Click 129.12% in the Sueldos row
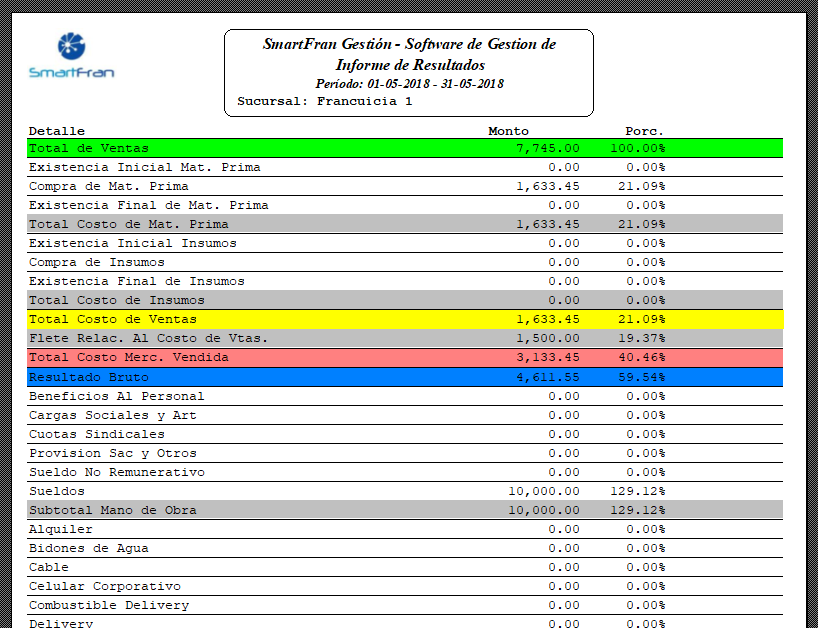818x628 pixels. pos(637,491)
